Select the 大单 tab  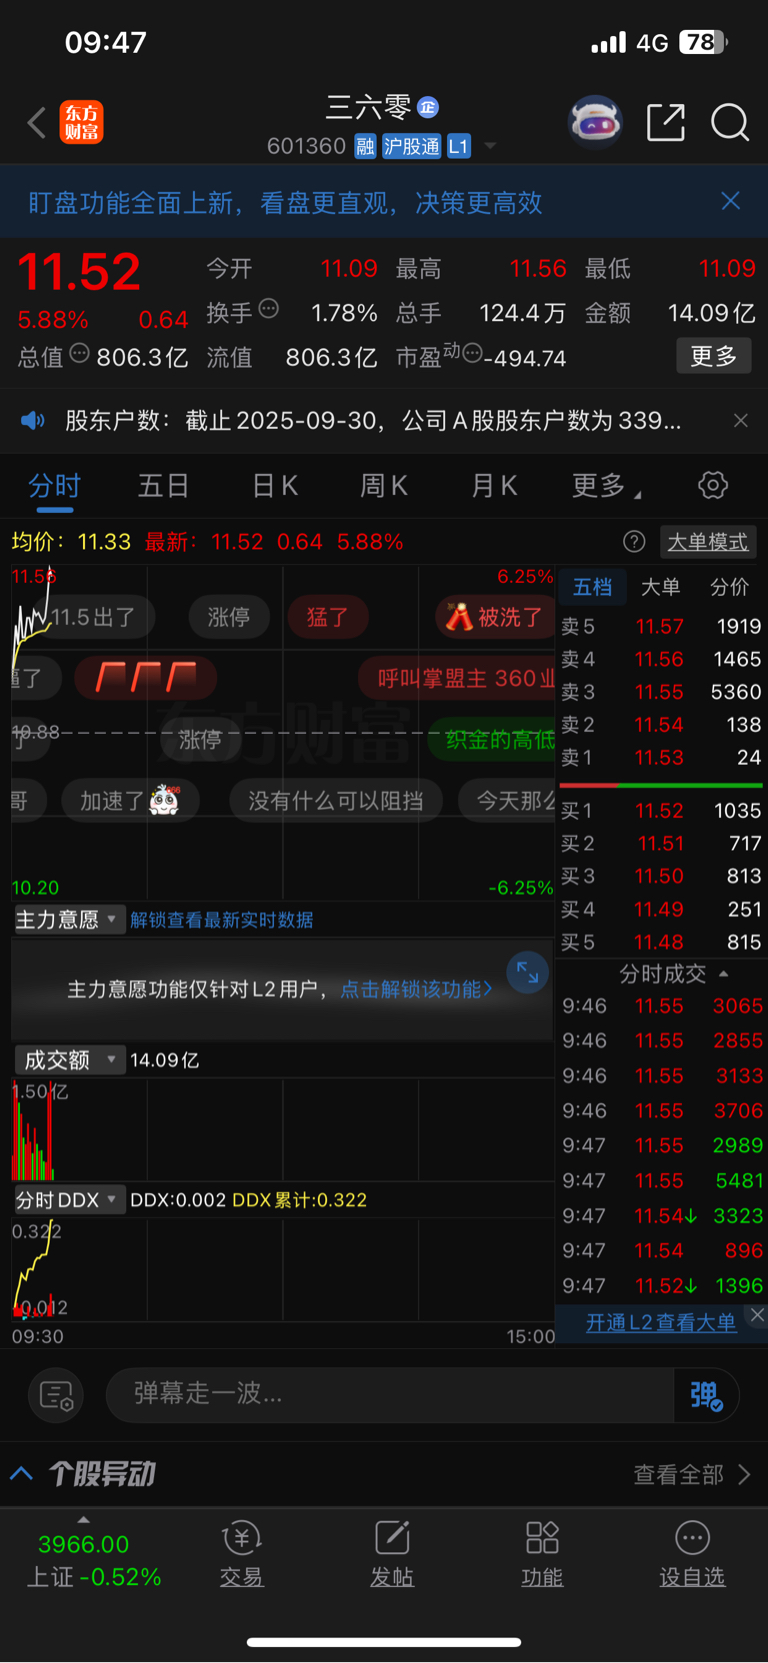660,587
